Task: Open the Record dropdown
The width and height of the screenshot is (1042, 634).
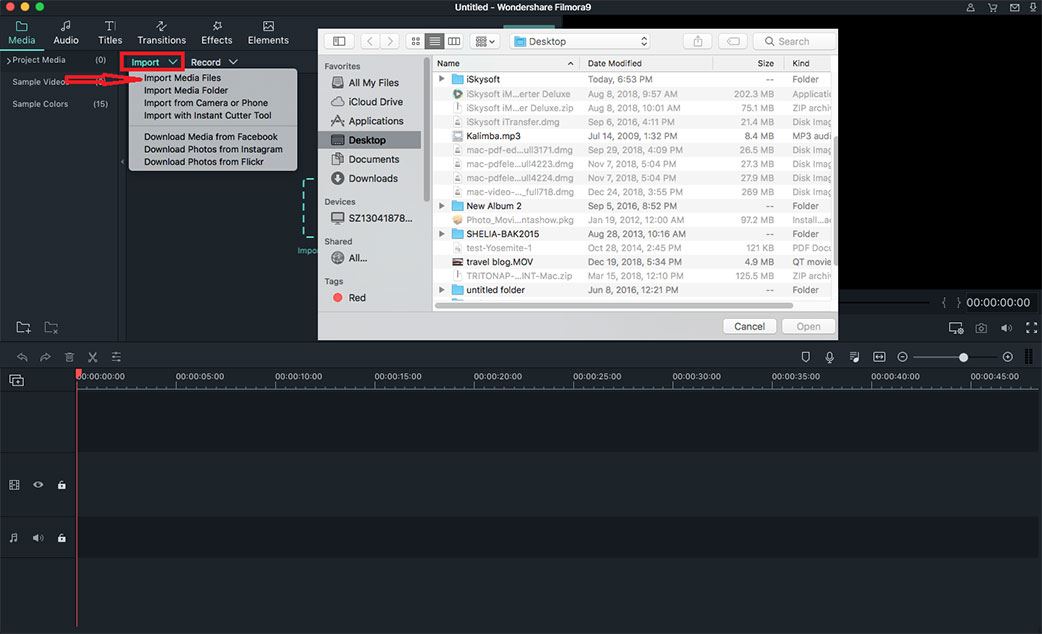Action: 213,62
